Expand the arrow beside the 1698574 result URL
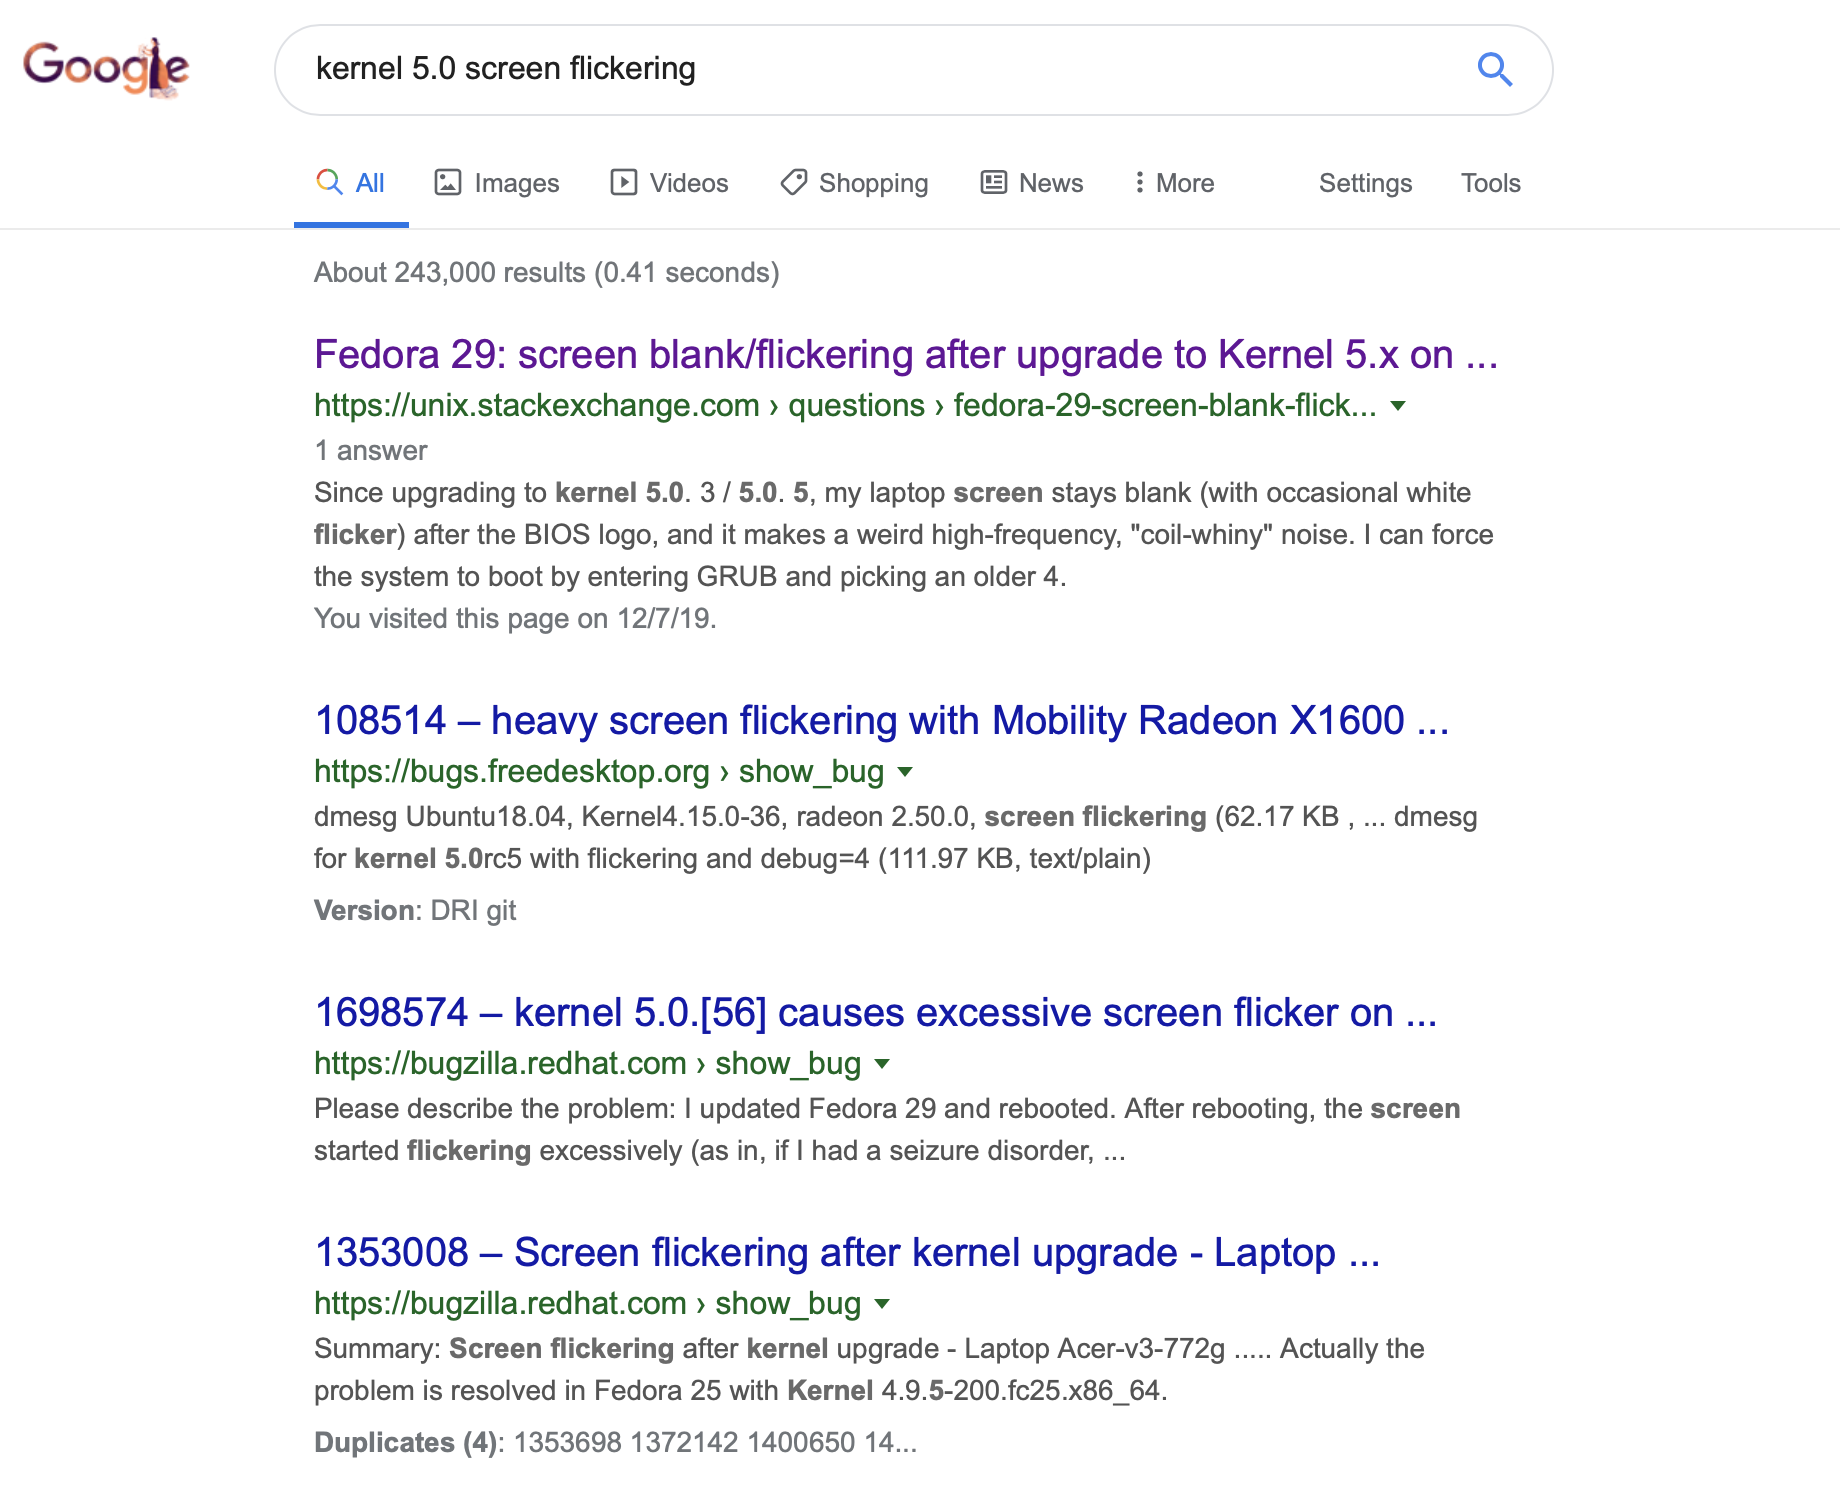Viewport: 1840px width, 1504px height. [x=882, y=1064]
